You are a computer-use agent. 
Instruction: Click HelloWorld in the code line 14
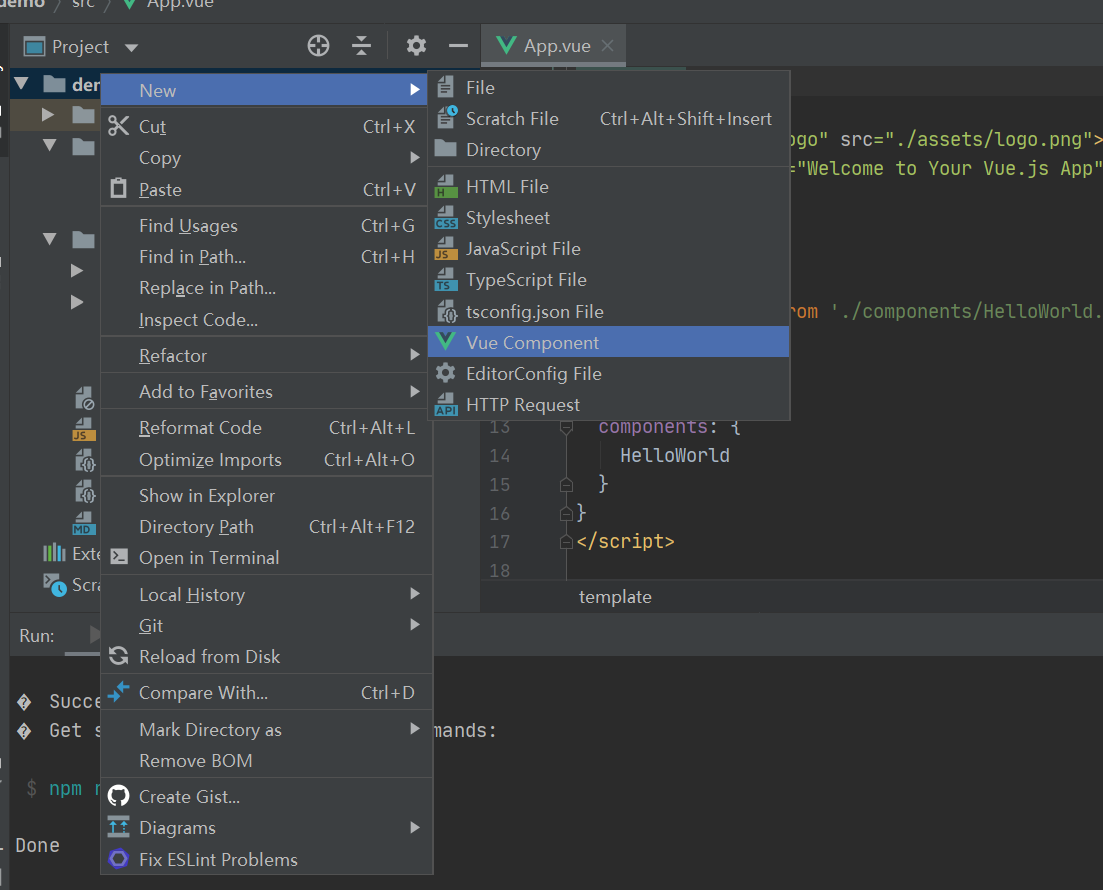point(675,455)
